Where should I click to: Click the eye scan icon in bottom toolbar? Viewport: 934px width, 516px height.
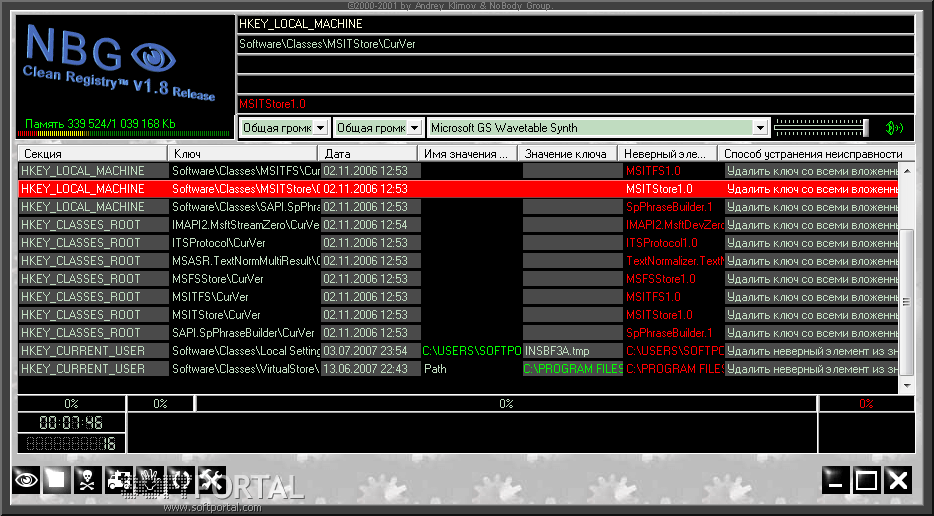click(x=26, y=479)
